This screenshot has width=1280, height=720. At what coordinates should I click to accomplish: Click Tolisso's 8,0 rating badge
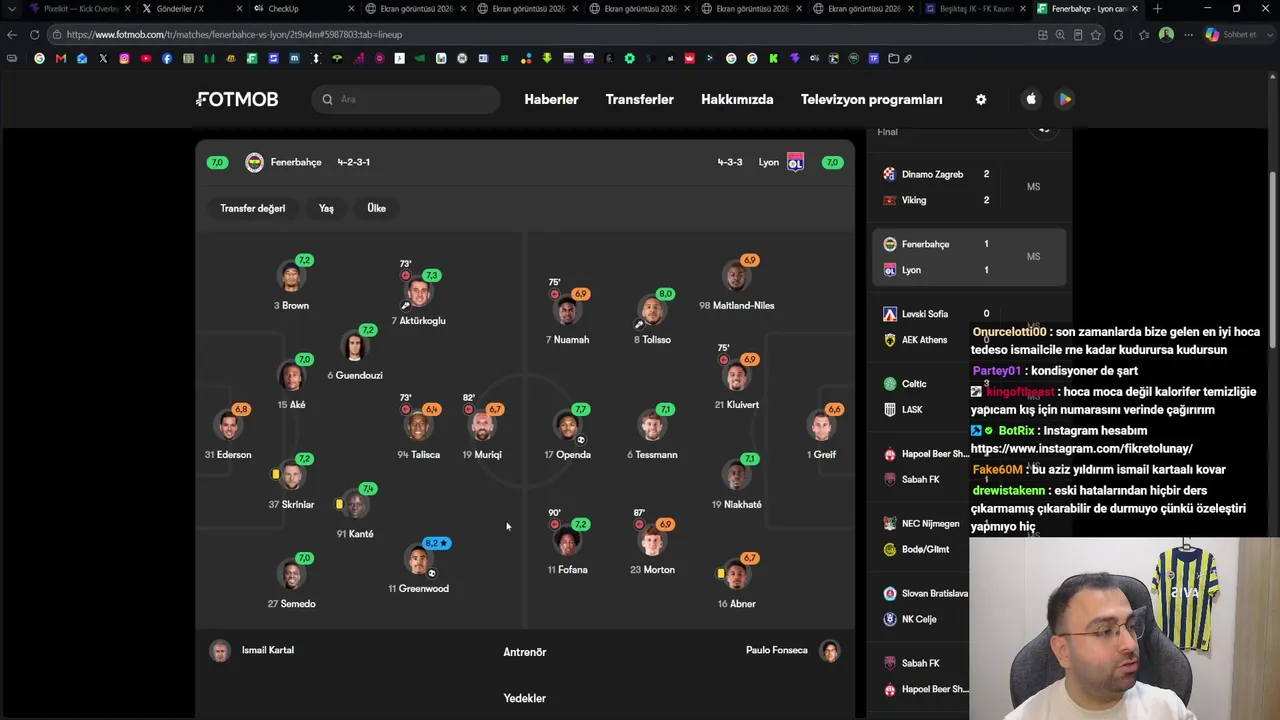[665, 294]
